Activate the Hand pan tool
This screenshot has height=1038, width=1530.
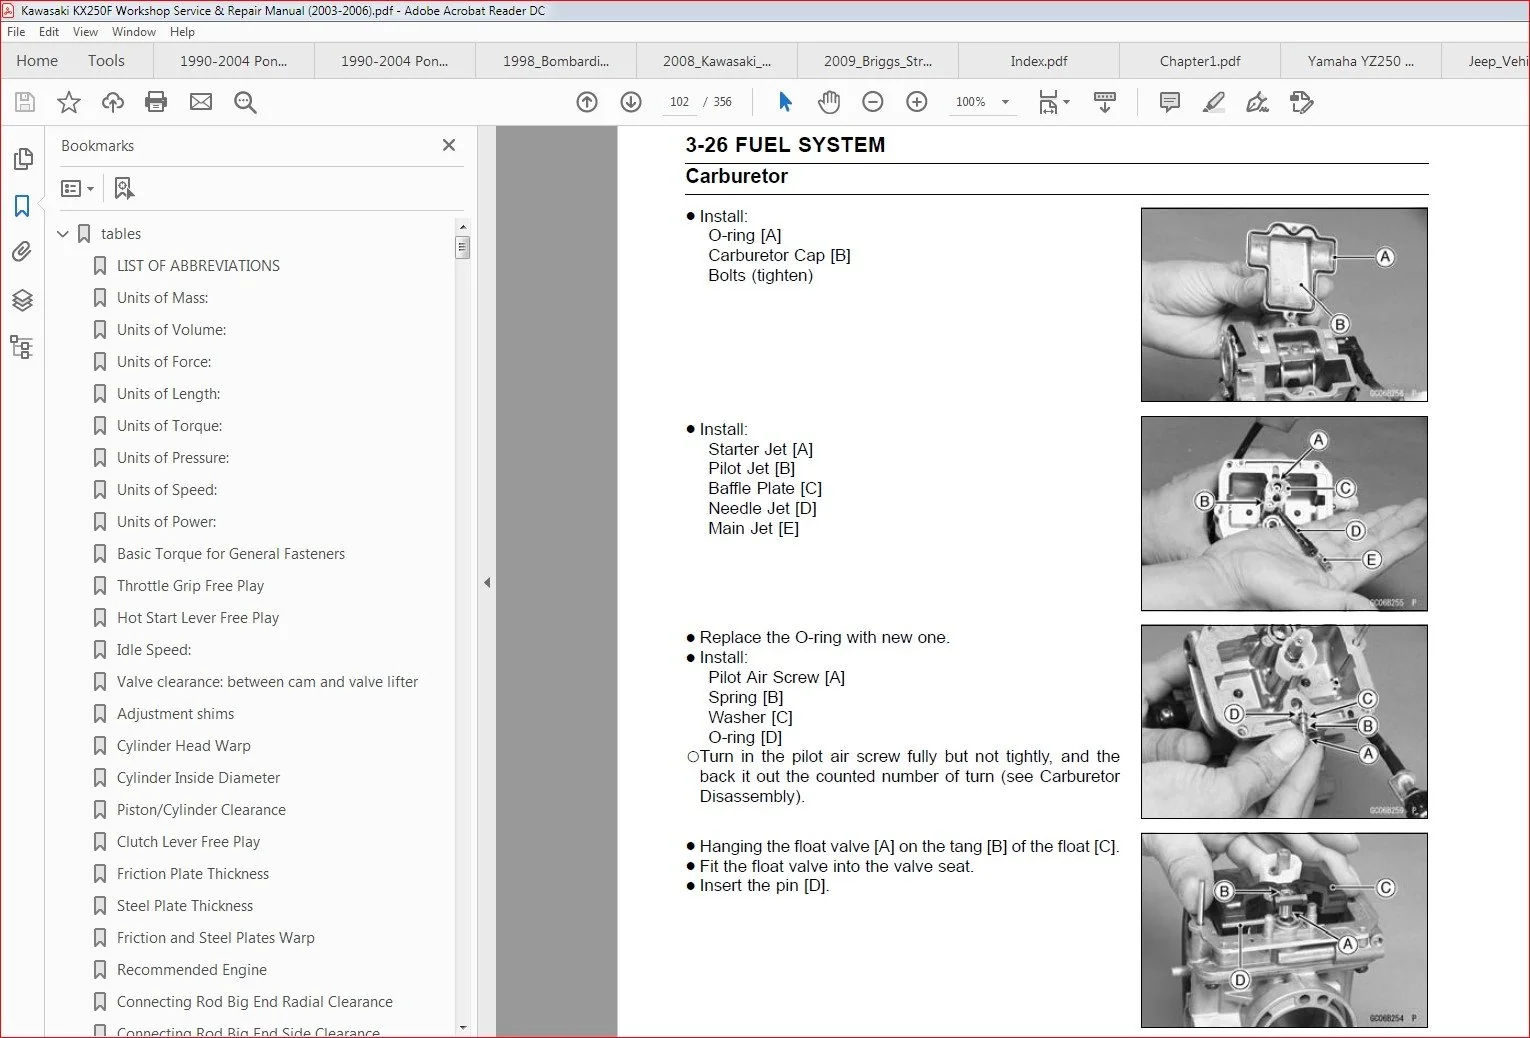click(x=829, y=102)
